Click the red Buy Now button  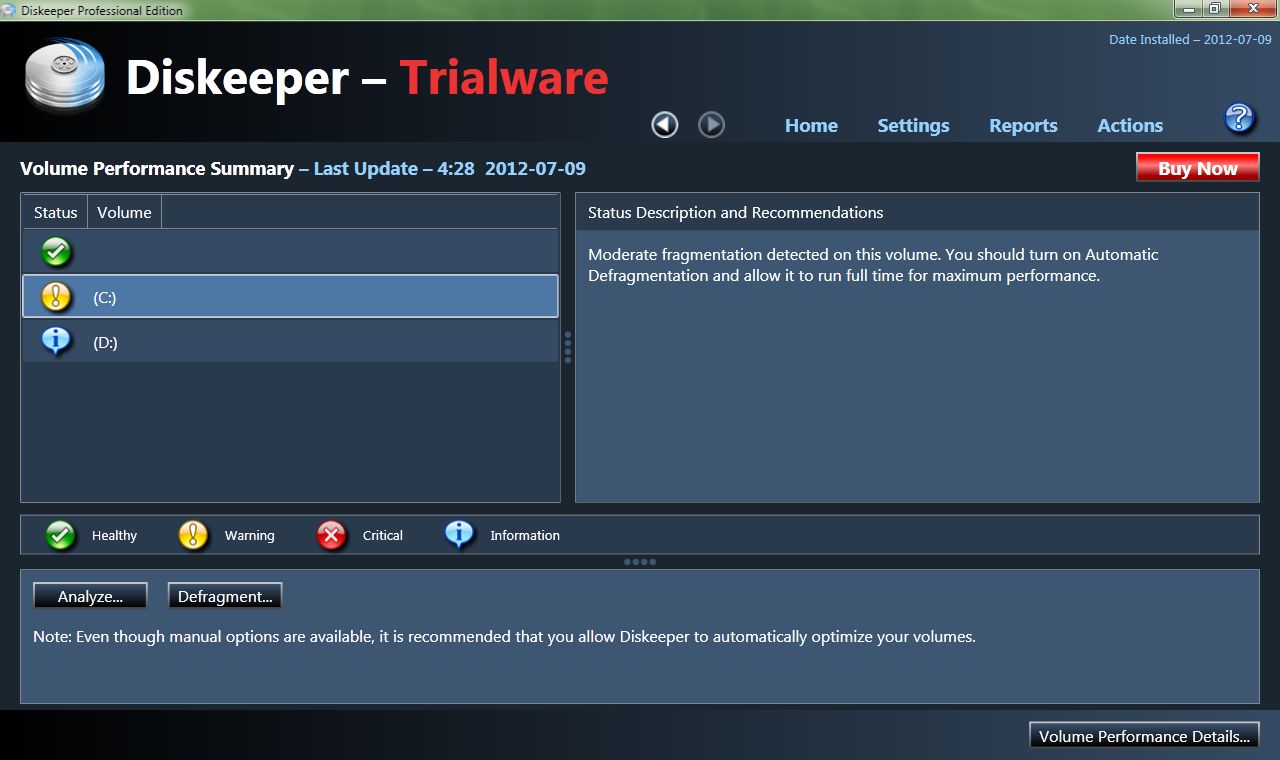tap(1198, 168)
